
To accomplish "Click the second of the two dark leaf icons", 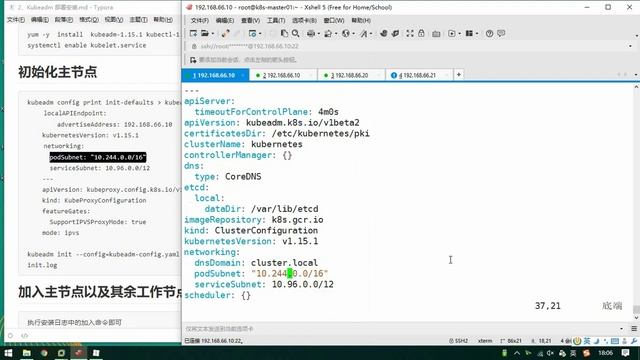I will tap(395, 33).
